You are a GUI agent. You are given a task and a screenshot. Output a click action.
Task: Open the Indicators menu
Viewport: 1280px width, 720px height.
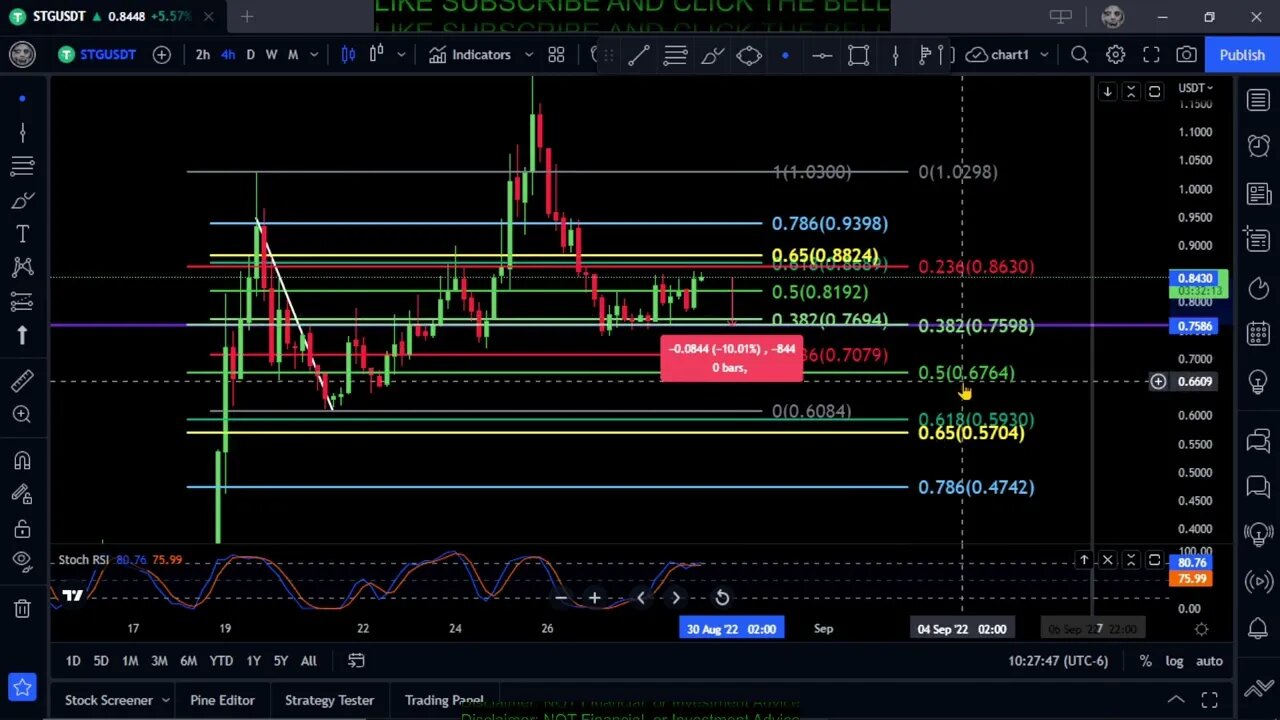(470, 55)
